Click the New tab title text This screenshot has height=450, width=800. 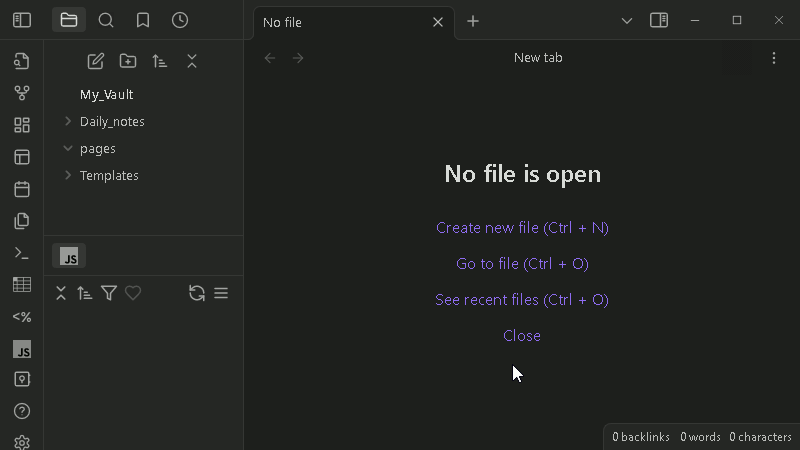point(538,58)
